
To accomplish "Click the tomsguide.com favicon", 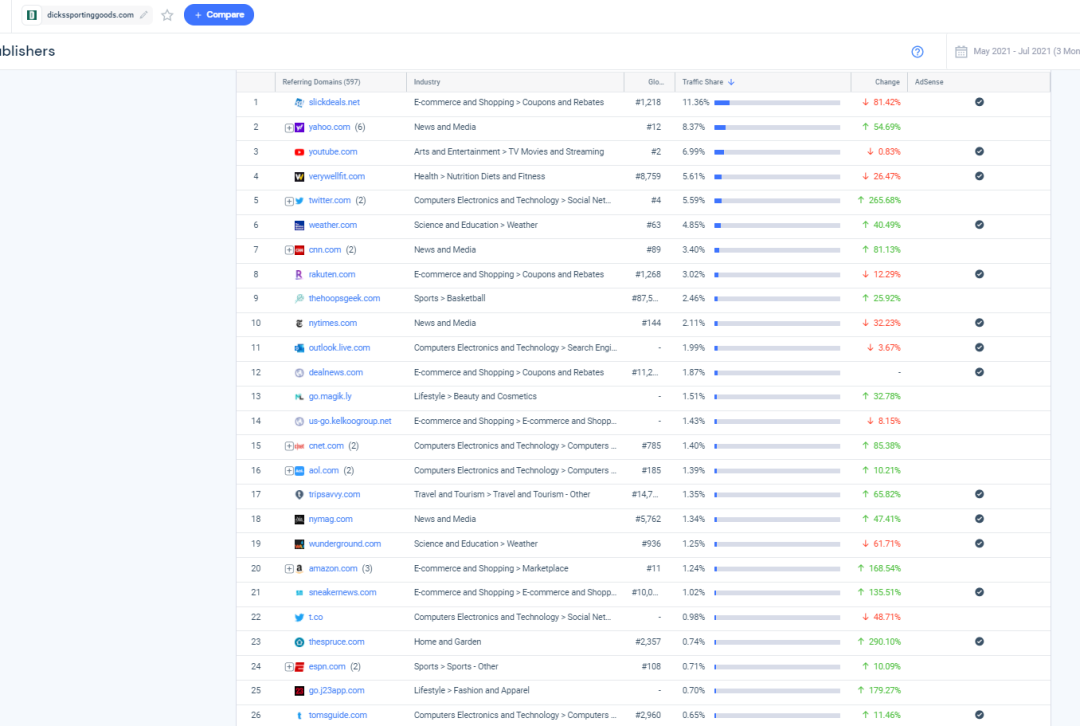I will tap(299, 716).
